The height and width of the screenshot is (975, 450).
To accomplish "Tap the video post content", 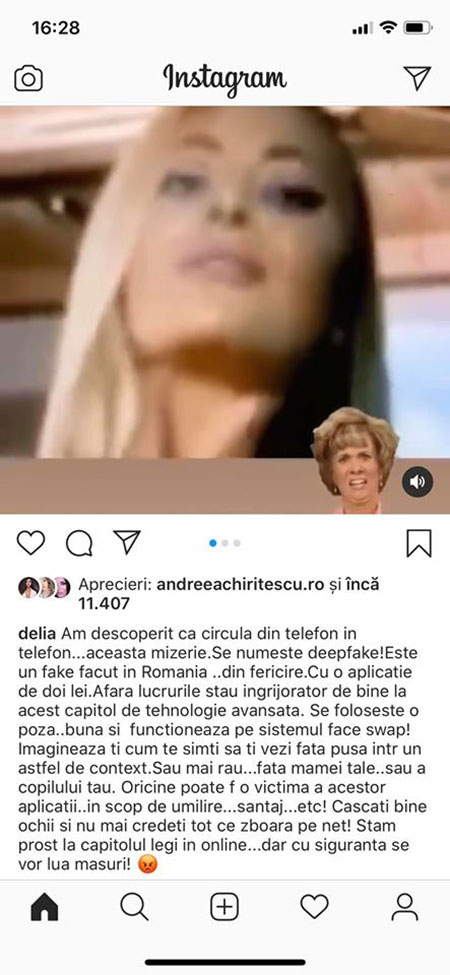I will tap(225, 310).
